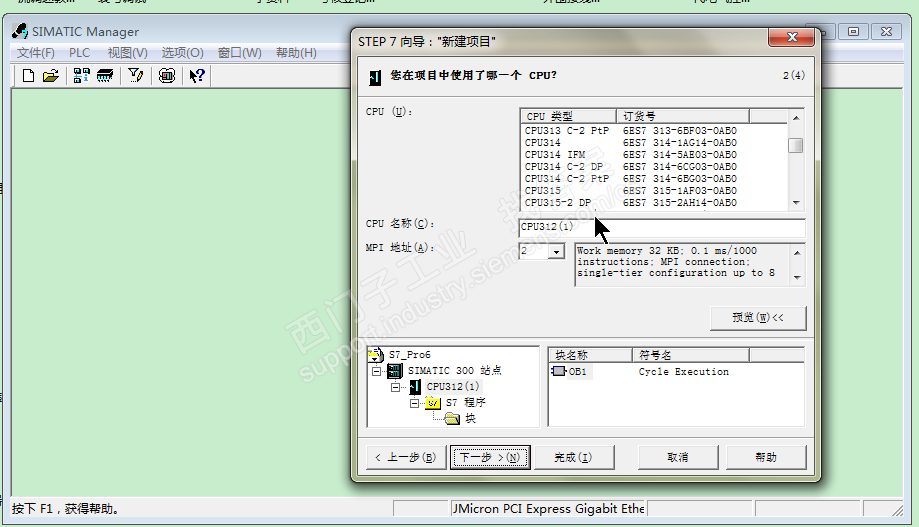Screen dimensions: 919x527
Task: Click the CPU list scroll-up arrow
Action: (x=795, y=118)
